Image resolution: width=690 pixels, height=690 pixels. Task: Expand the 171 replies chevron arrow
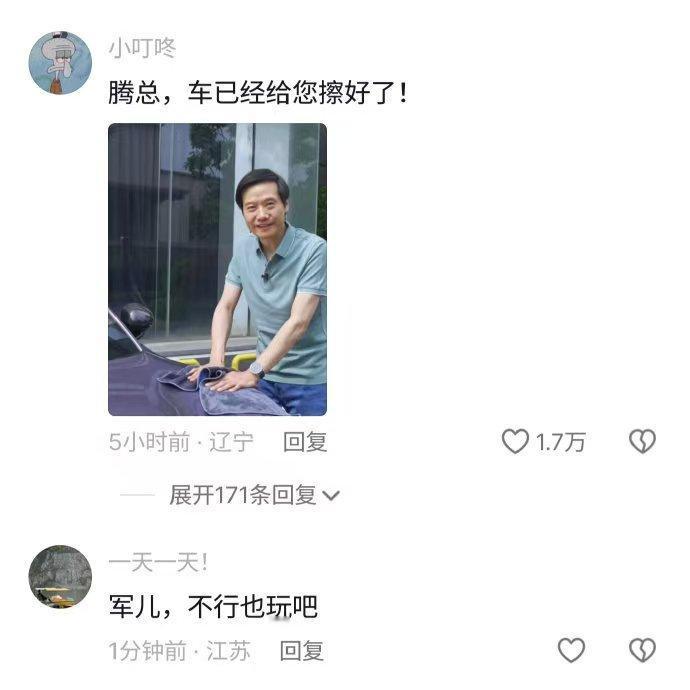click(330, 496)
